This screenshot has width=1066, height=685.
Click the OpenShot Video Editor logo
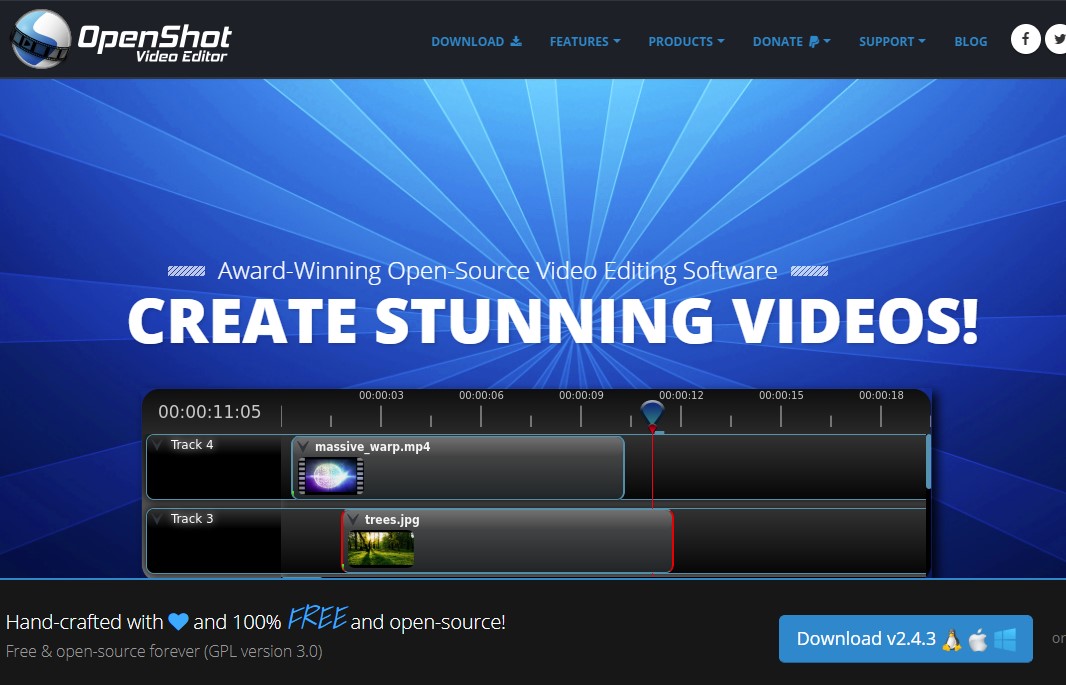tap(121, 39)
